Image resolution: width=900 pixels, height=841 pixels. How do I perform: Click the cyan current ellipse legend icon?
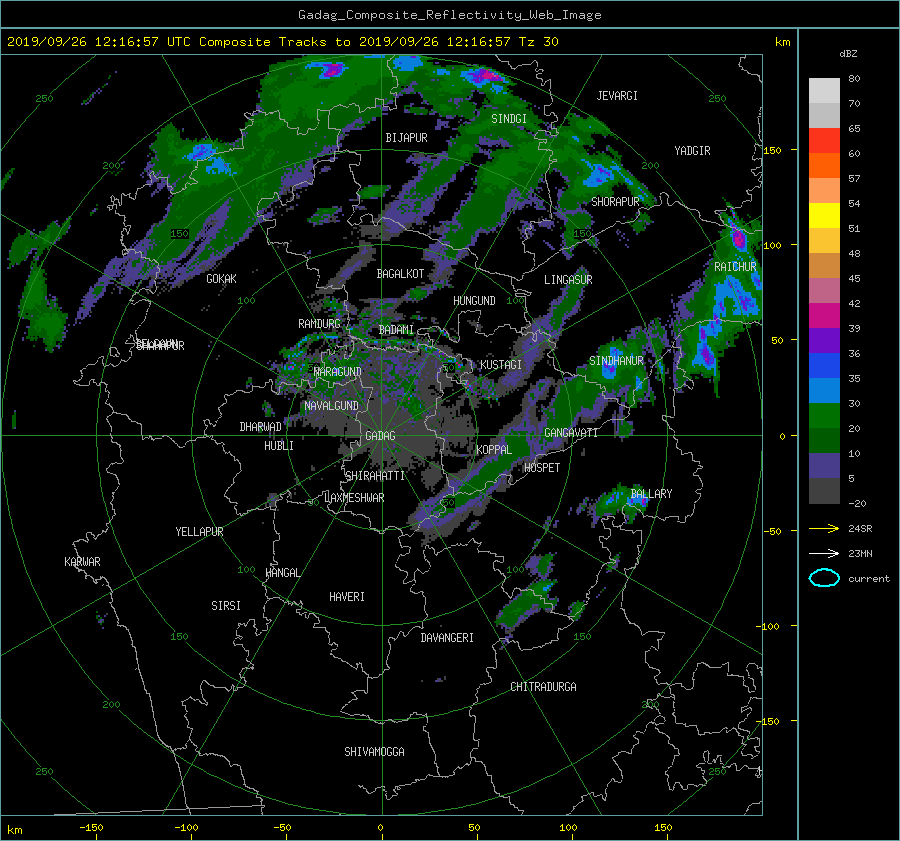coord(824,578)
